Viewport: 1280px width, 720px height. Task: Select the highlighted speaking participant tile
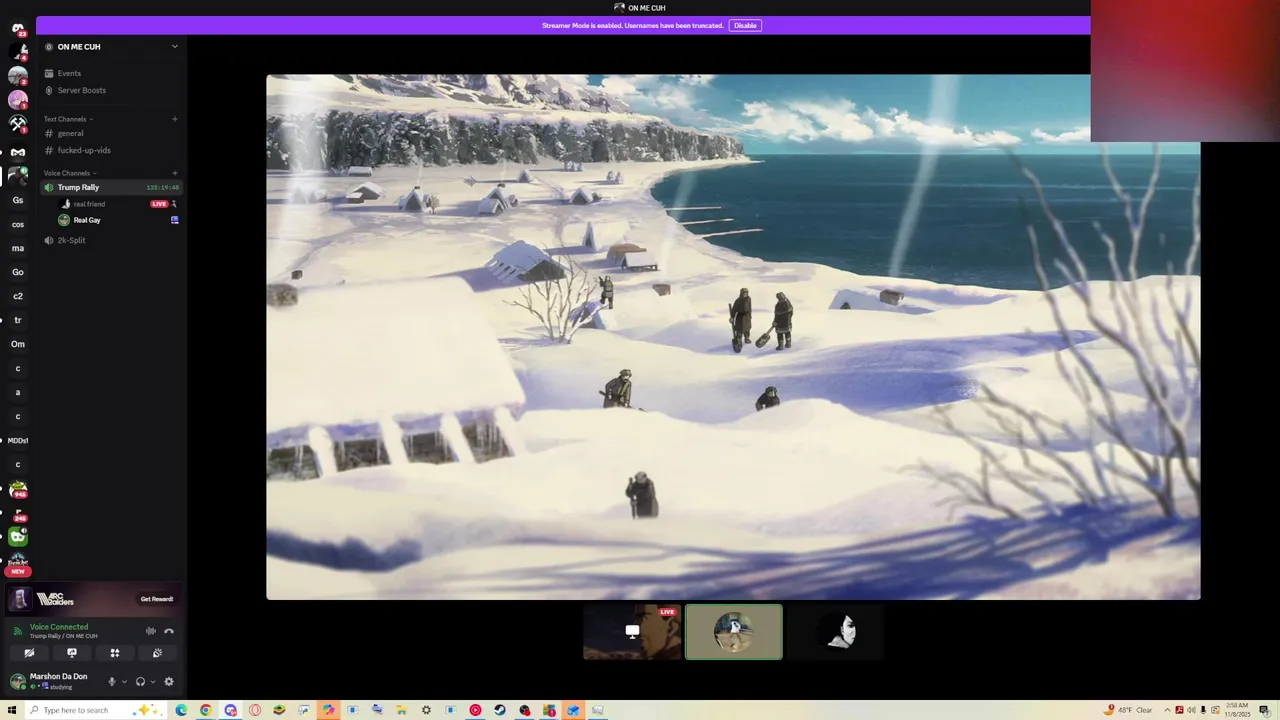[x=734, y=632]
